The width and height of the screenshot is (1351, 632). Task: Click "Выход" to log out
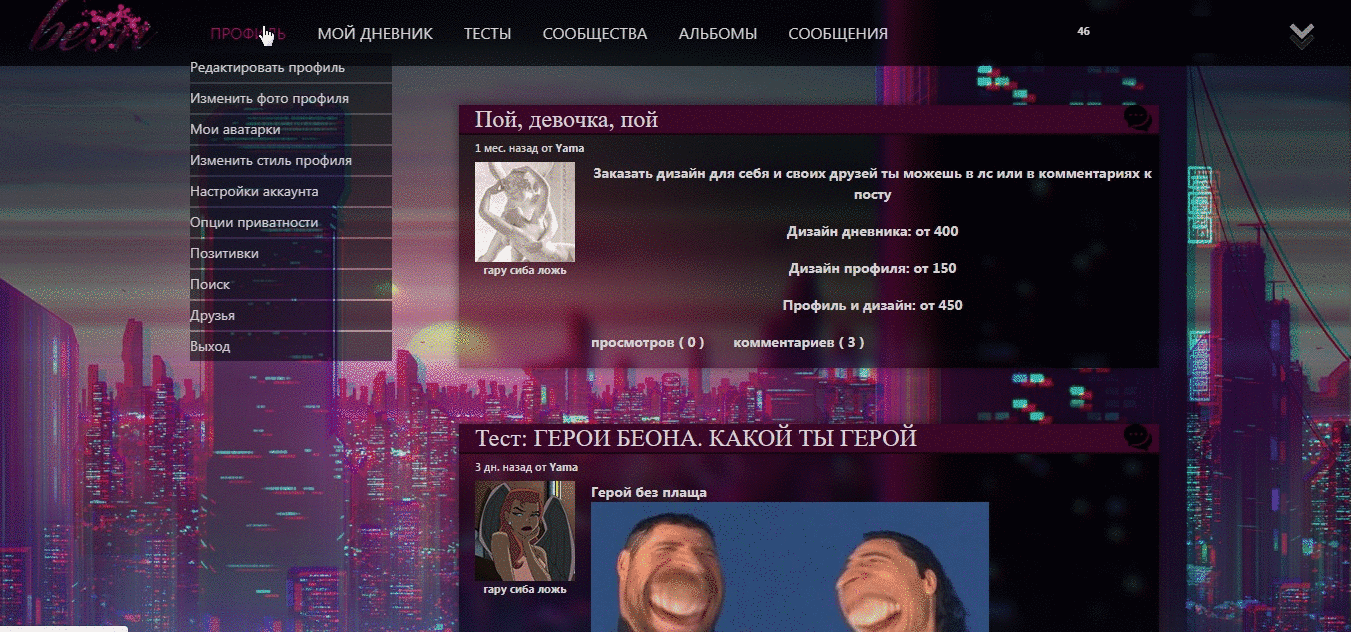210,347
